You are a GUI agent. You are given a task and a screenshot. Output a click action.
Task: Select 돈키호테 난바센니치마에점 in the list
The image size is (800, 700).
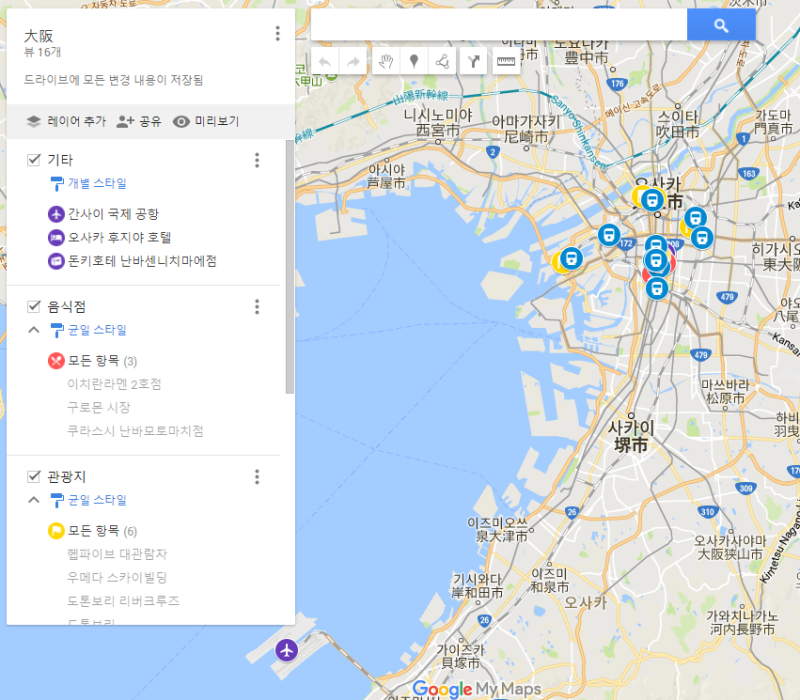coord(142,261)
